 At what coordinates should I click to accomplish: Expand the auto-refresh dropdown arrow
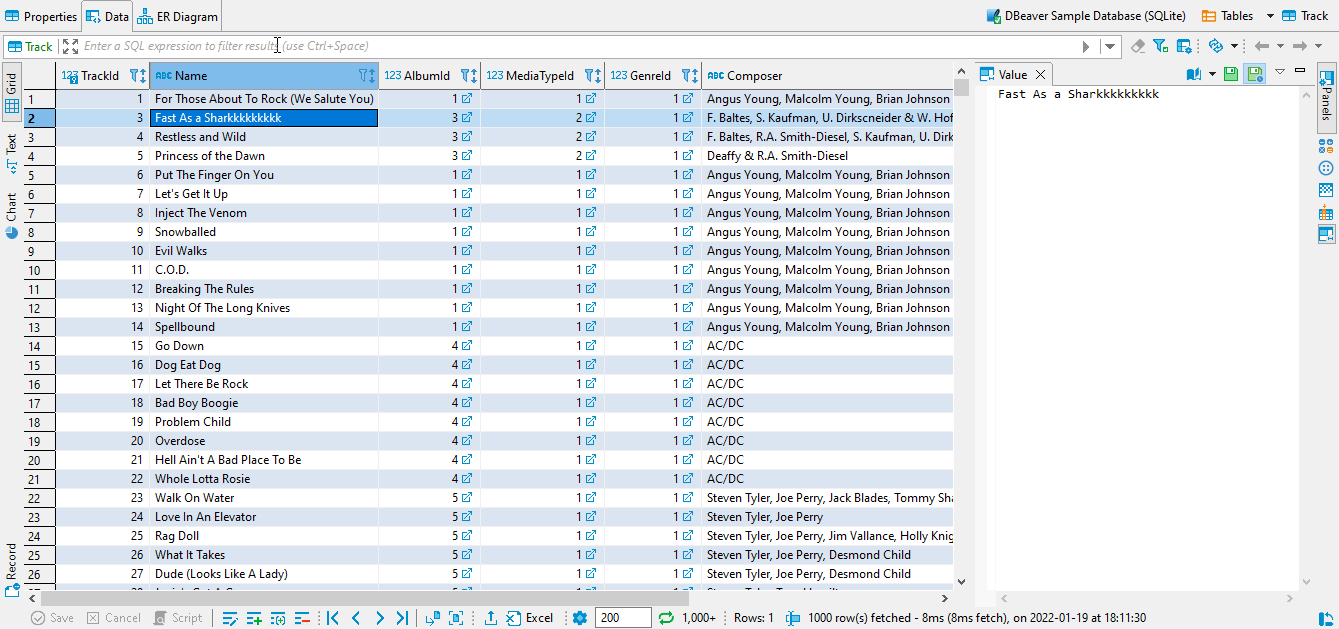click(1235, 46)
